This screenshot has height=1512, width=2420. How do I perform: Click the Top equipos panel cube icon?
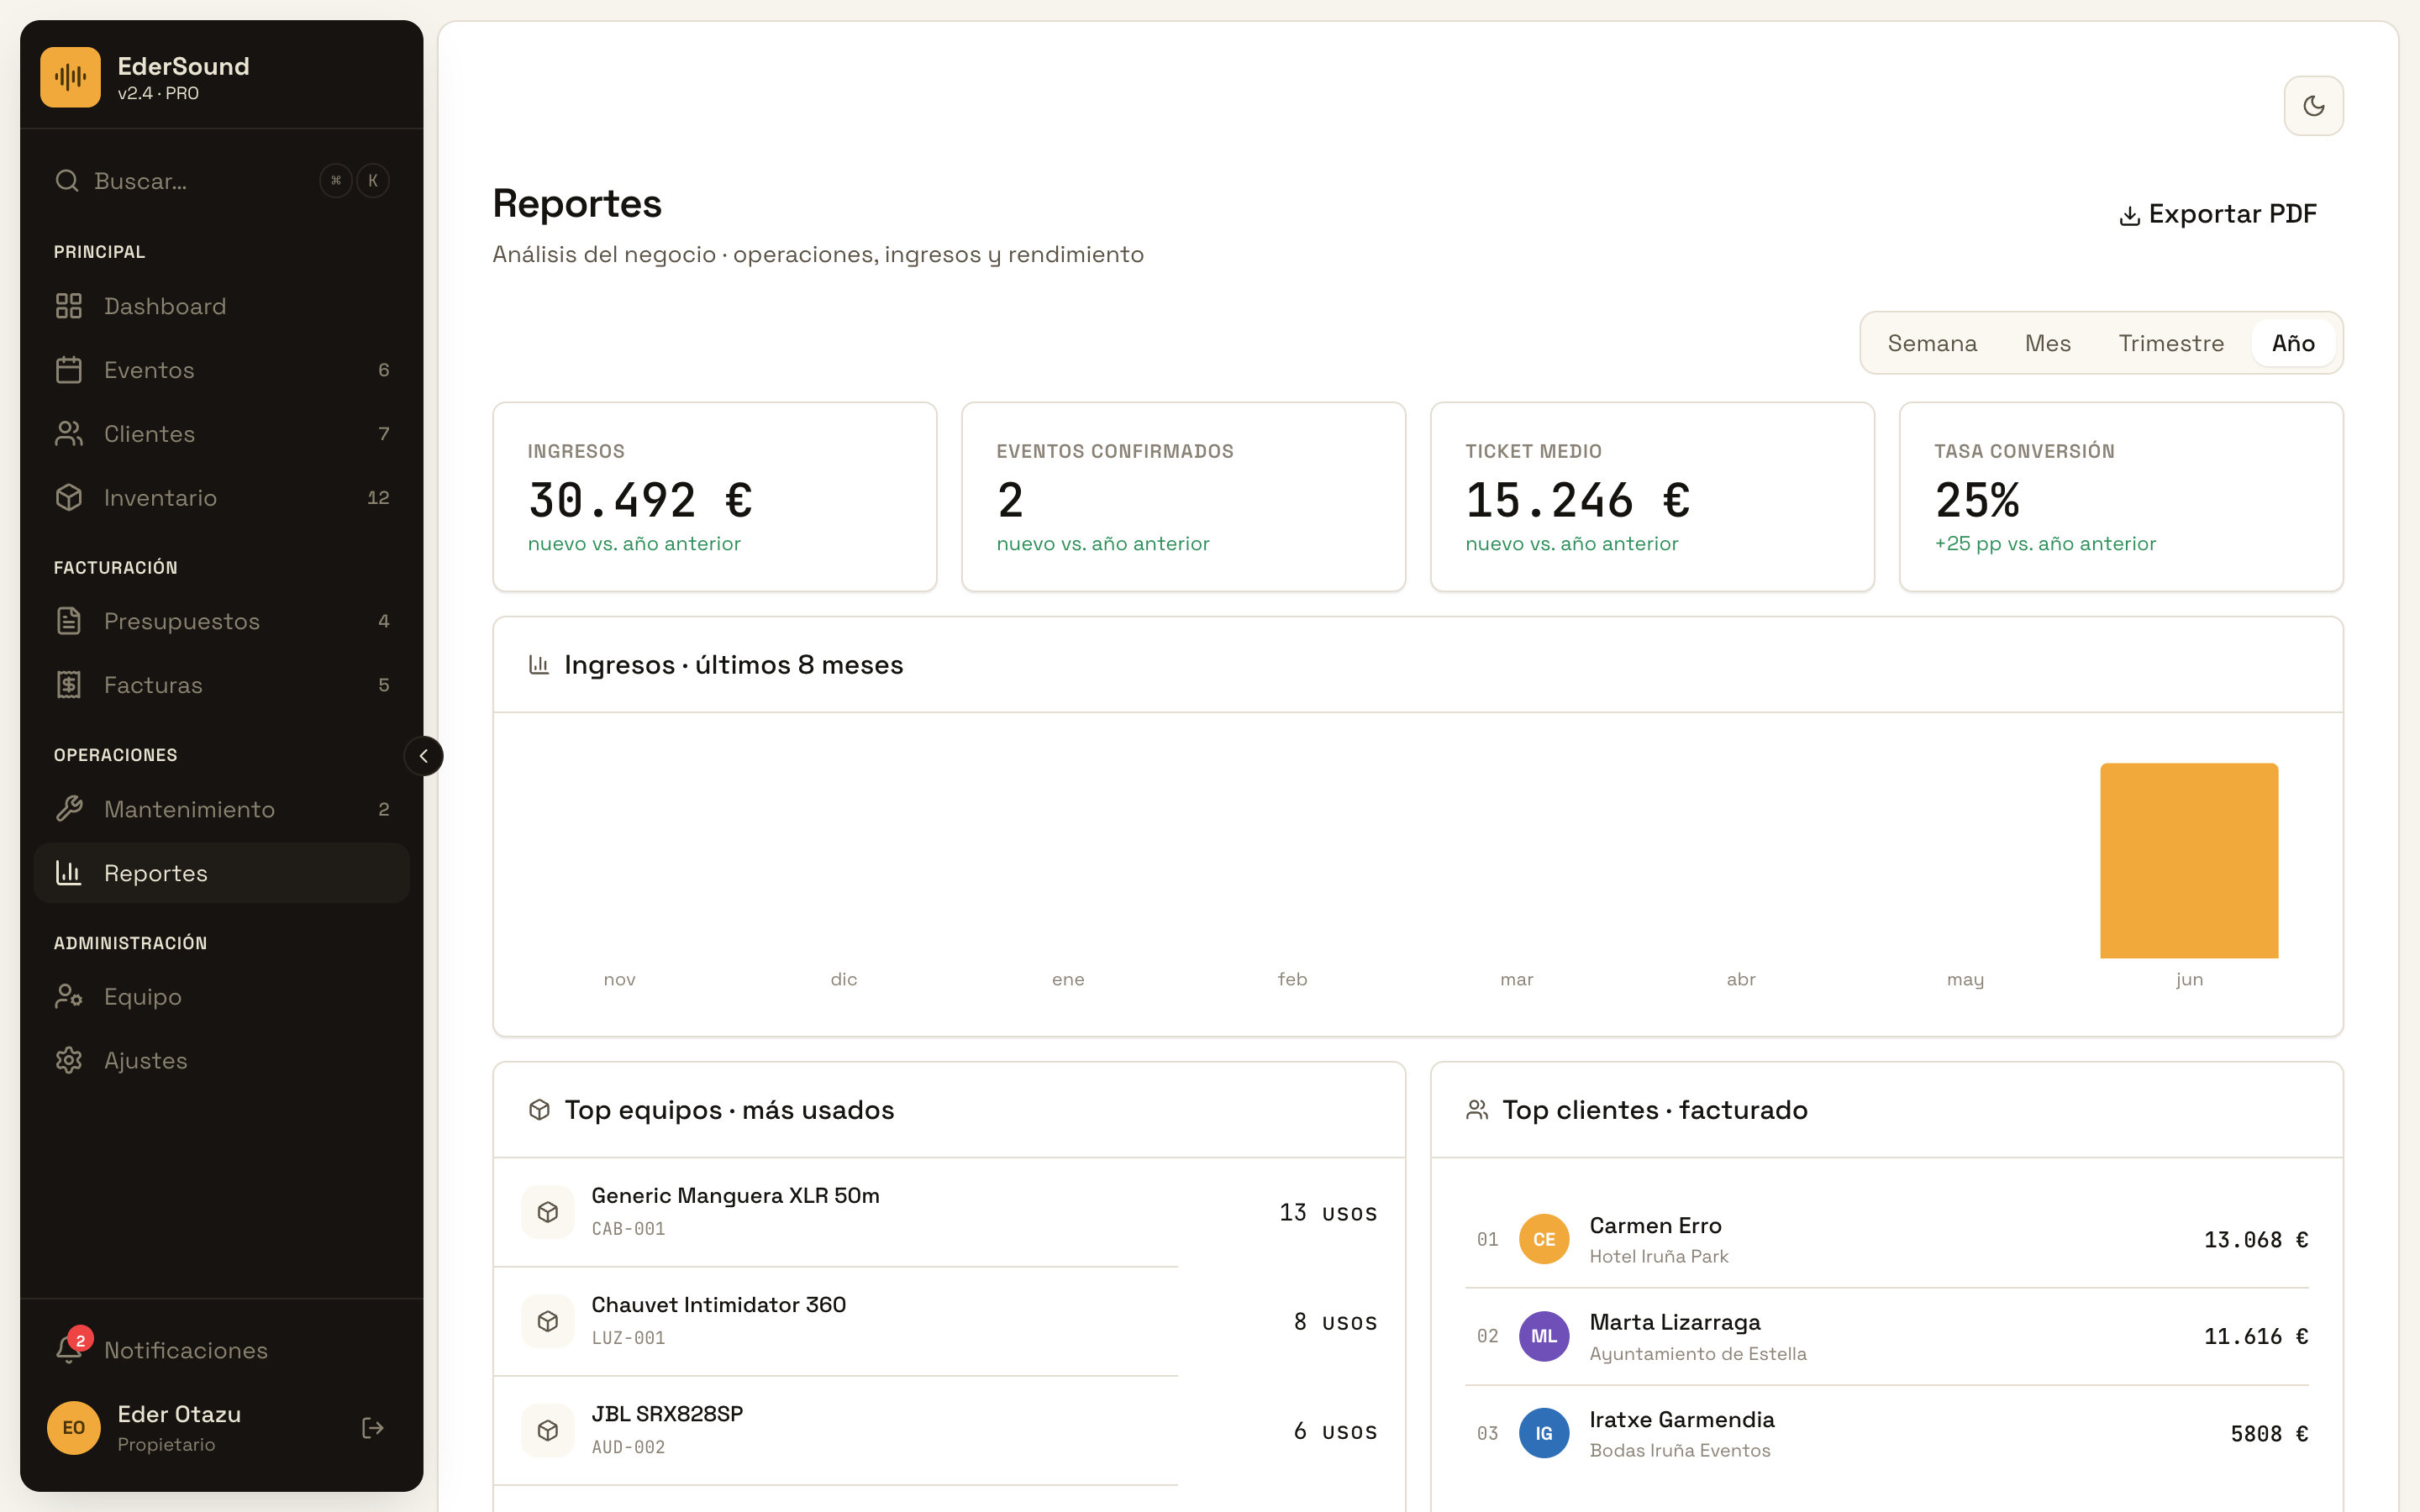[x=540, y=1110]
